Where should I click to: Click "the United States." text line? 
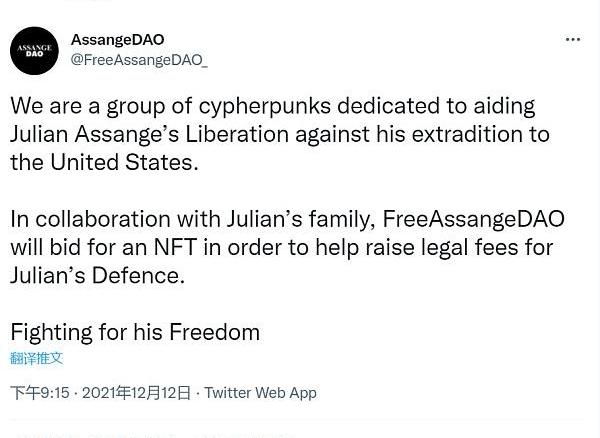click(104, 162)
